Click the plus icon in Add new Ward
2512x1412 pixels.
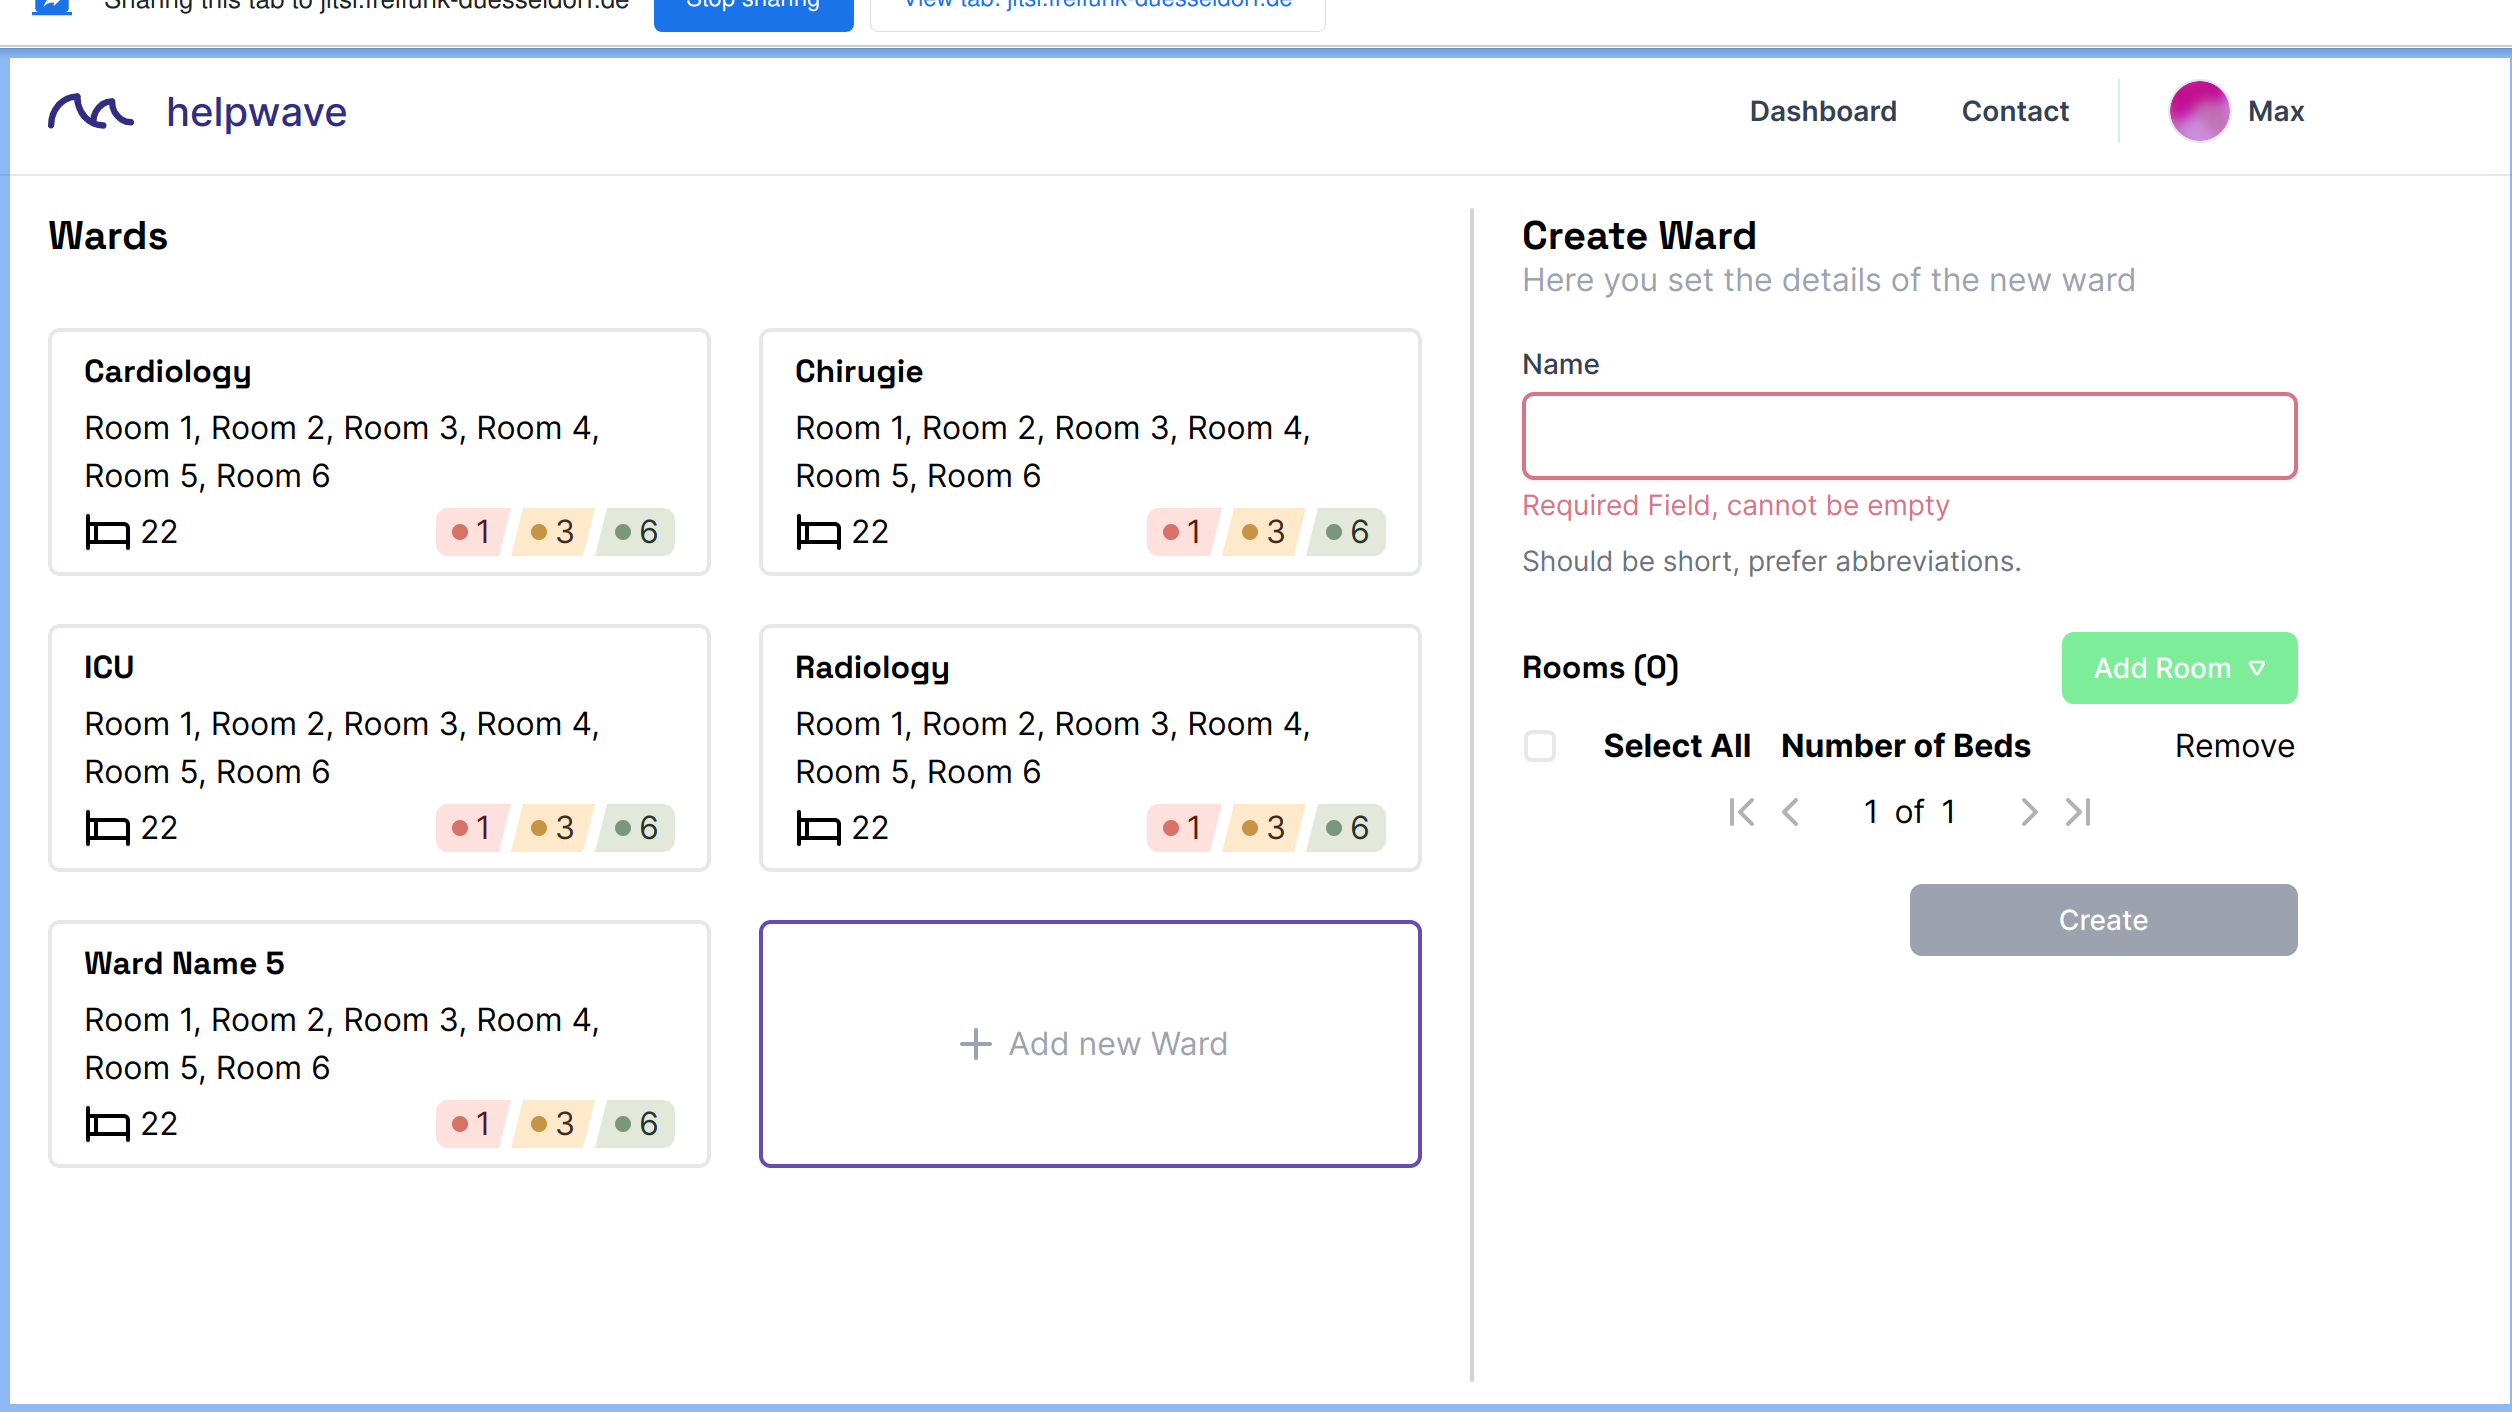(974, 1043)
